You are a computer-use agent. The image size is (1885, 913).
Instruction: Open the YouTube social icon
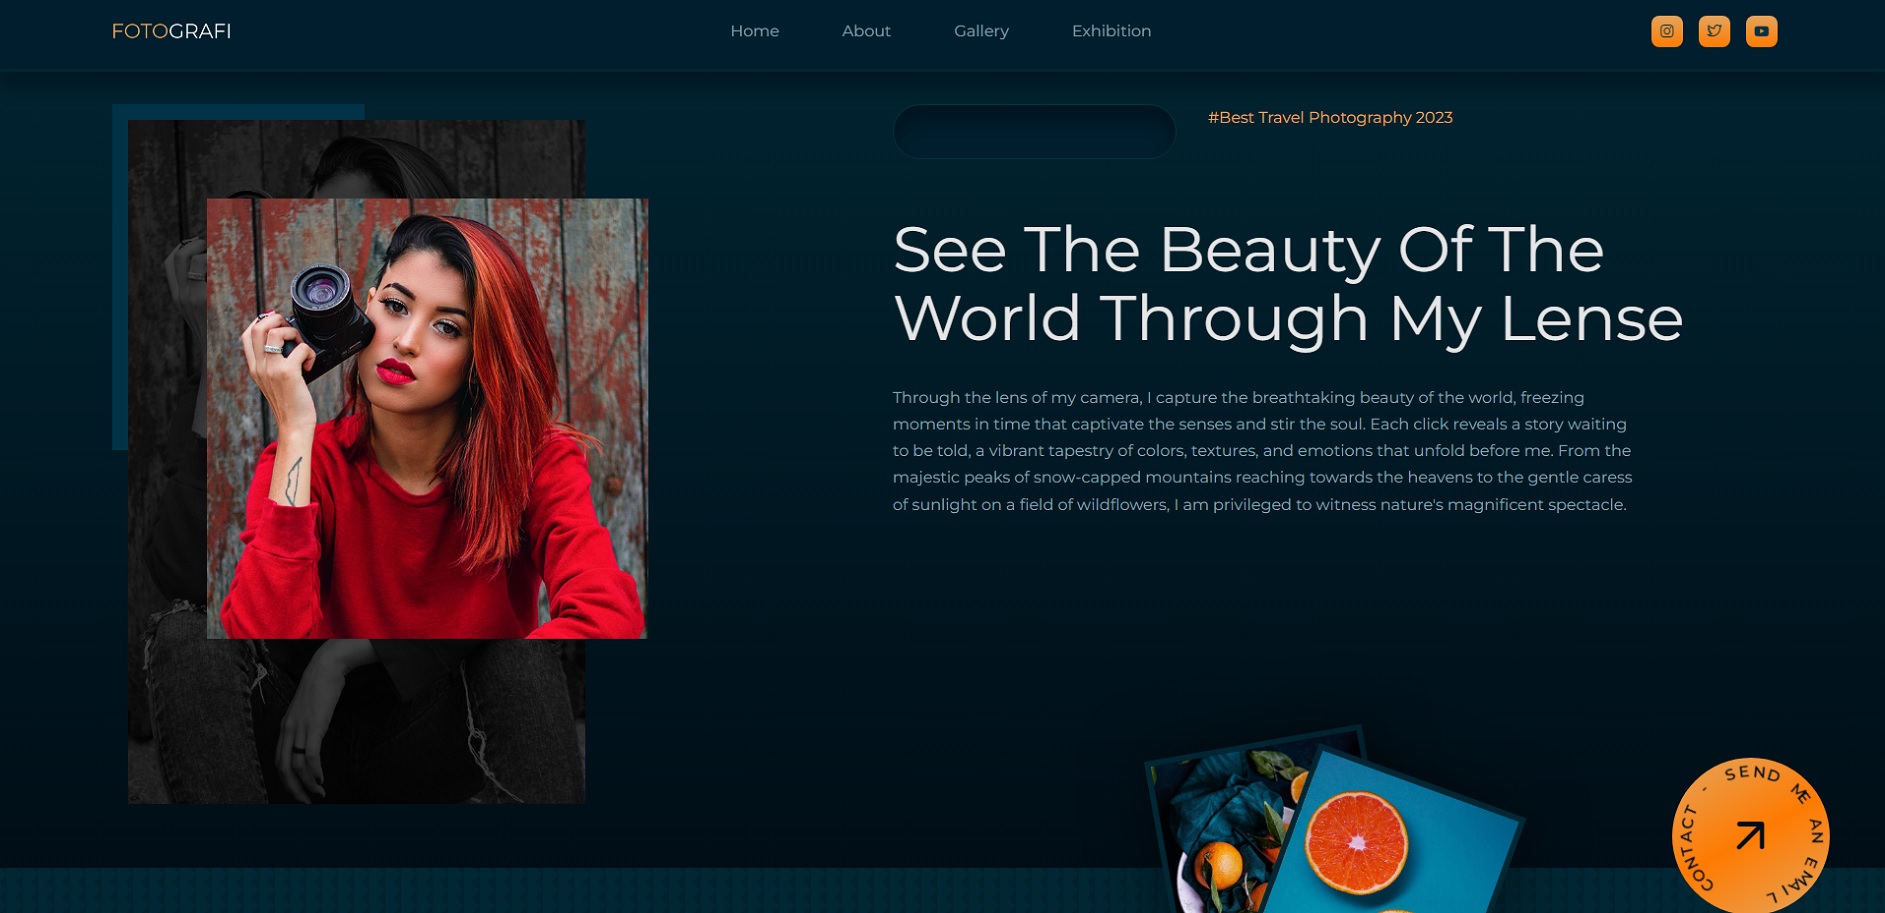point(1761,31)
